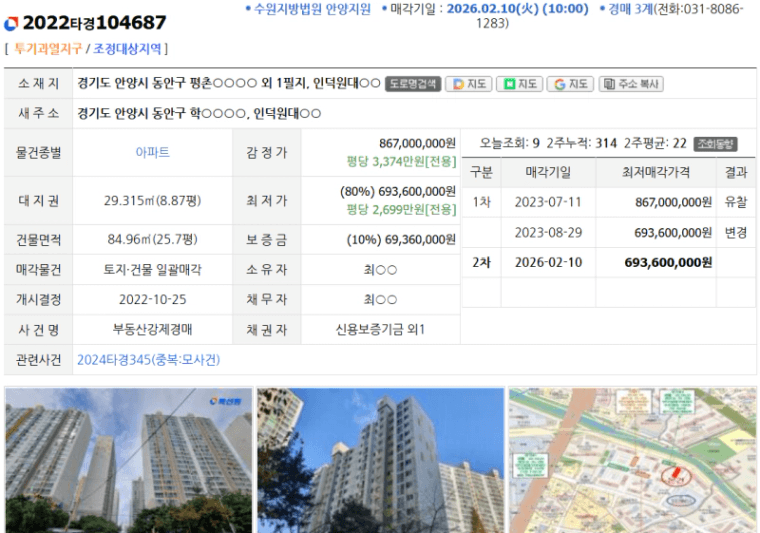Click the 조회동향 button
The image size is (760, 533).
tap(715, 144)
